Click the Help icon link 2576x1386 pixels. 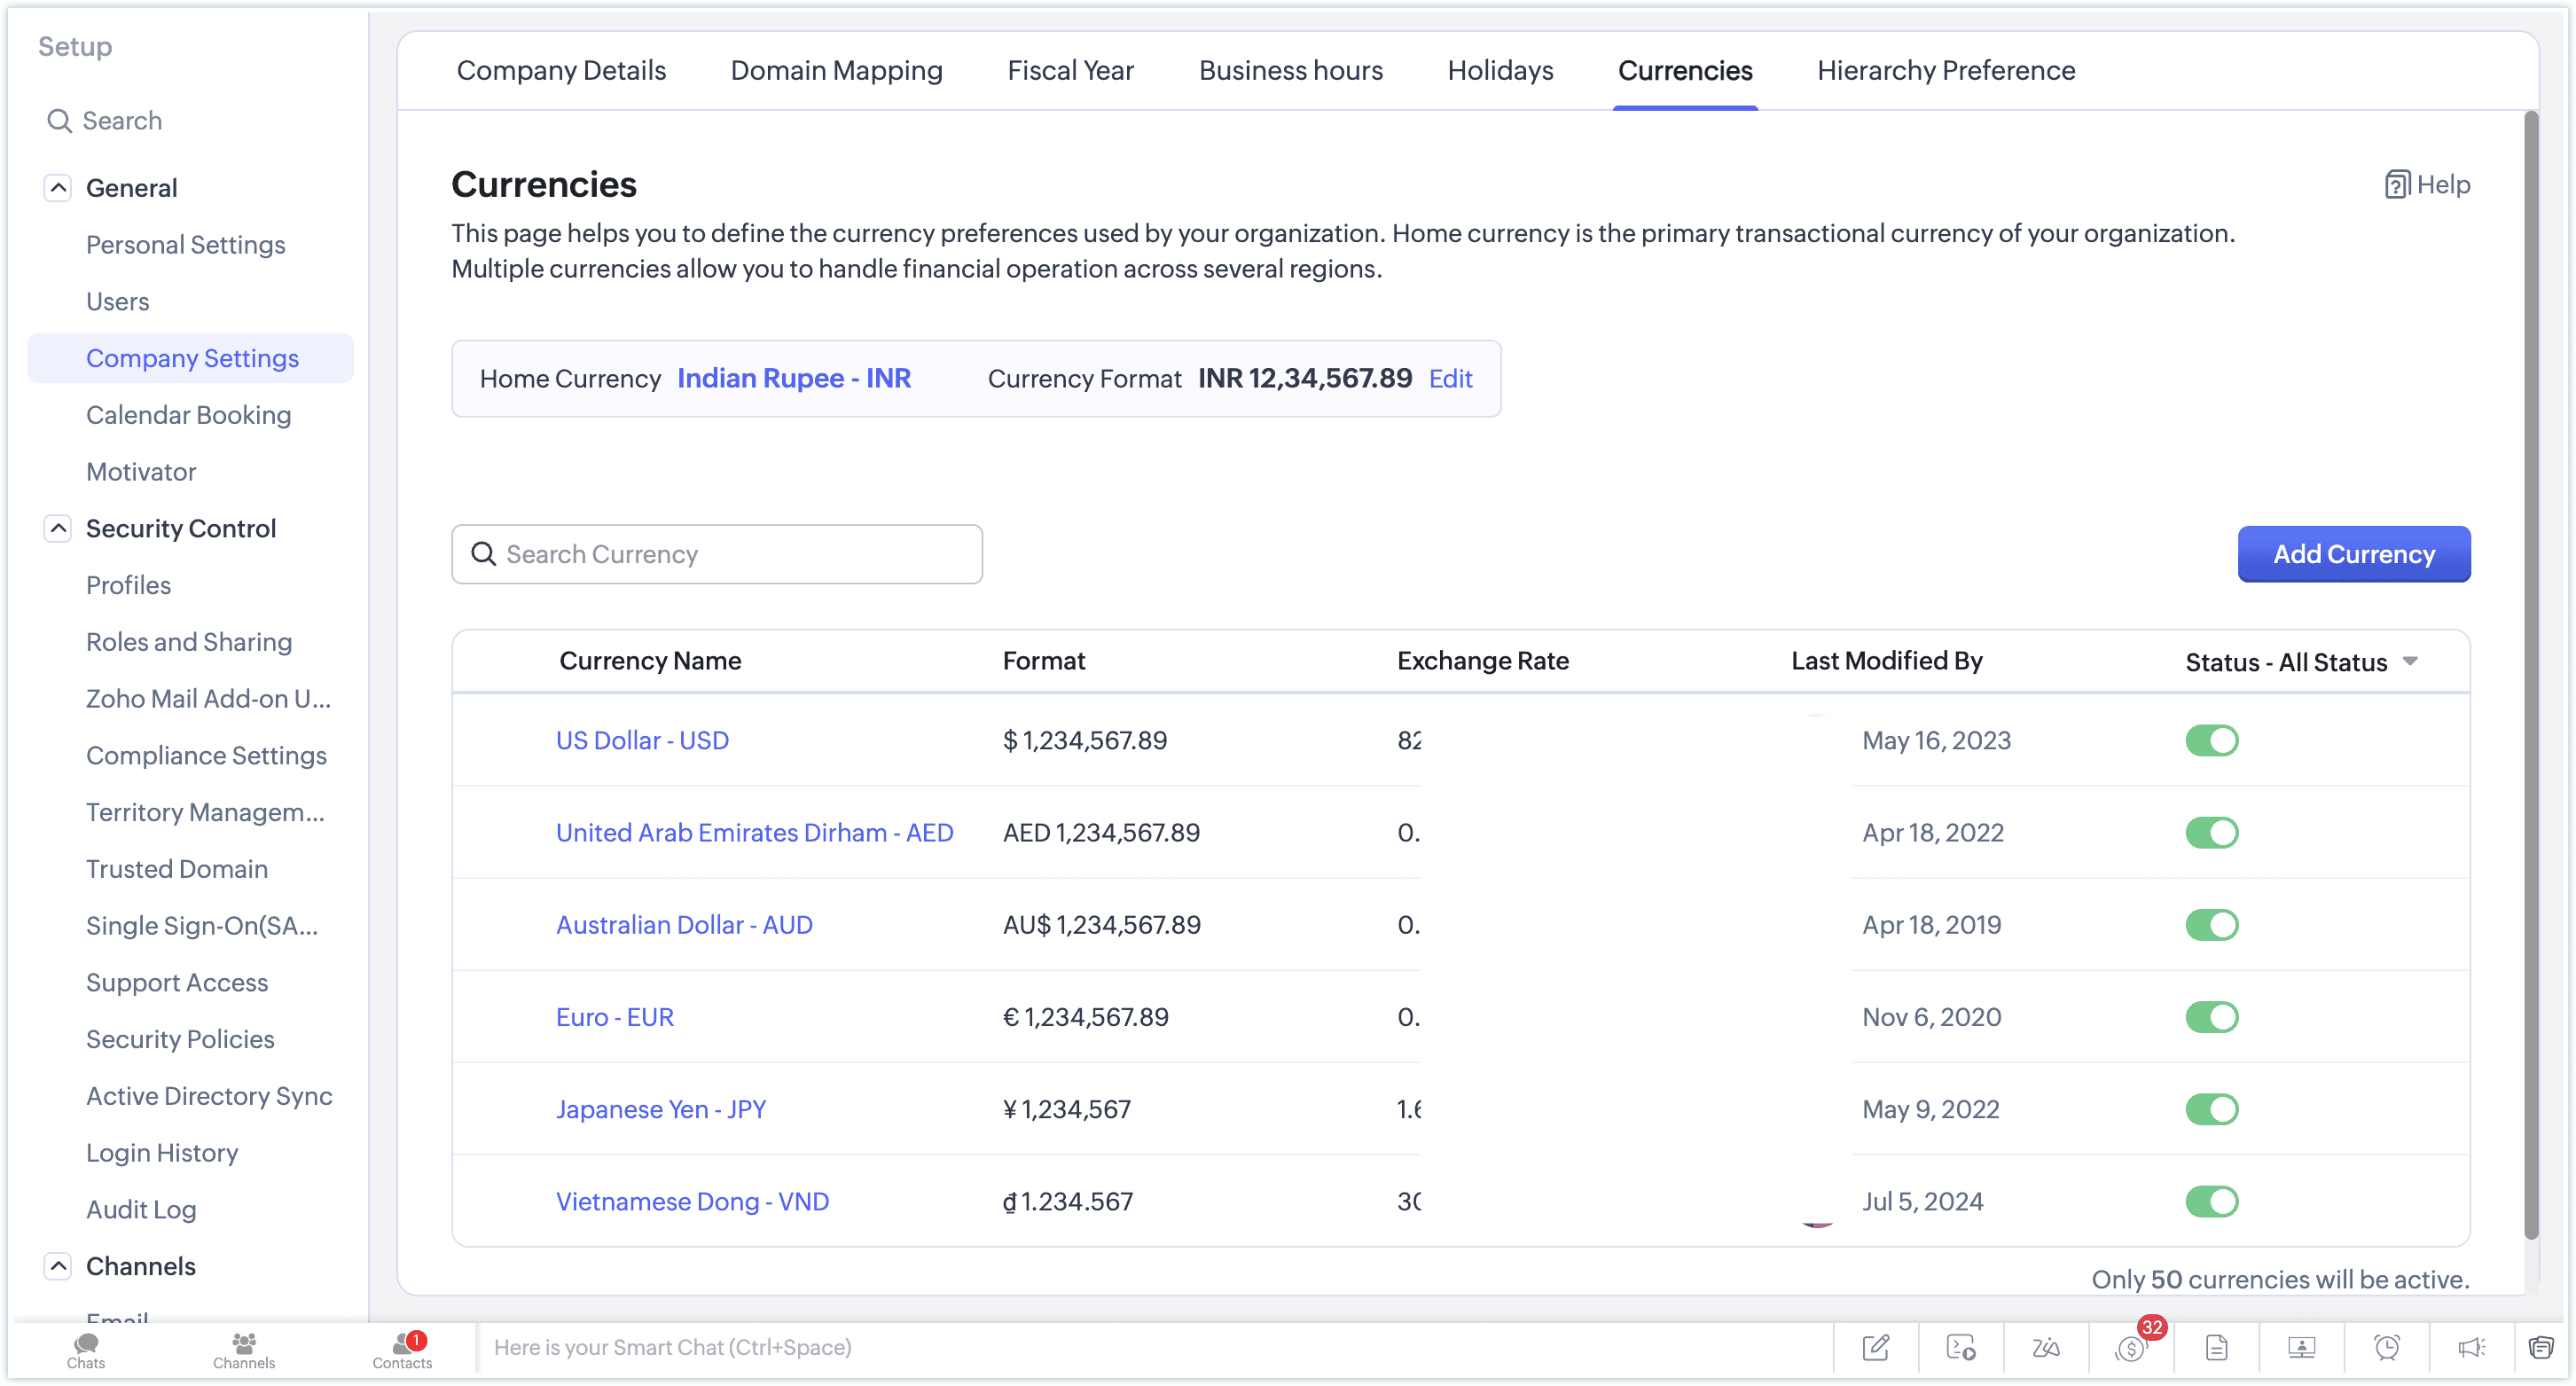pos(2427,185)
